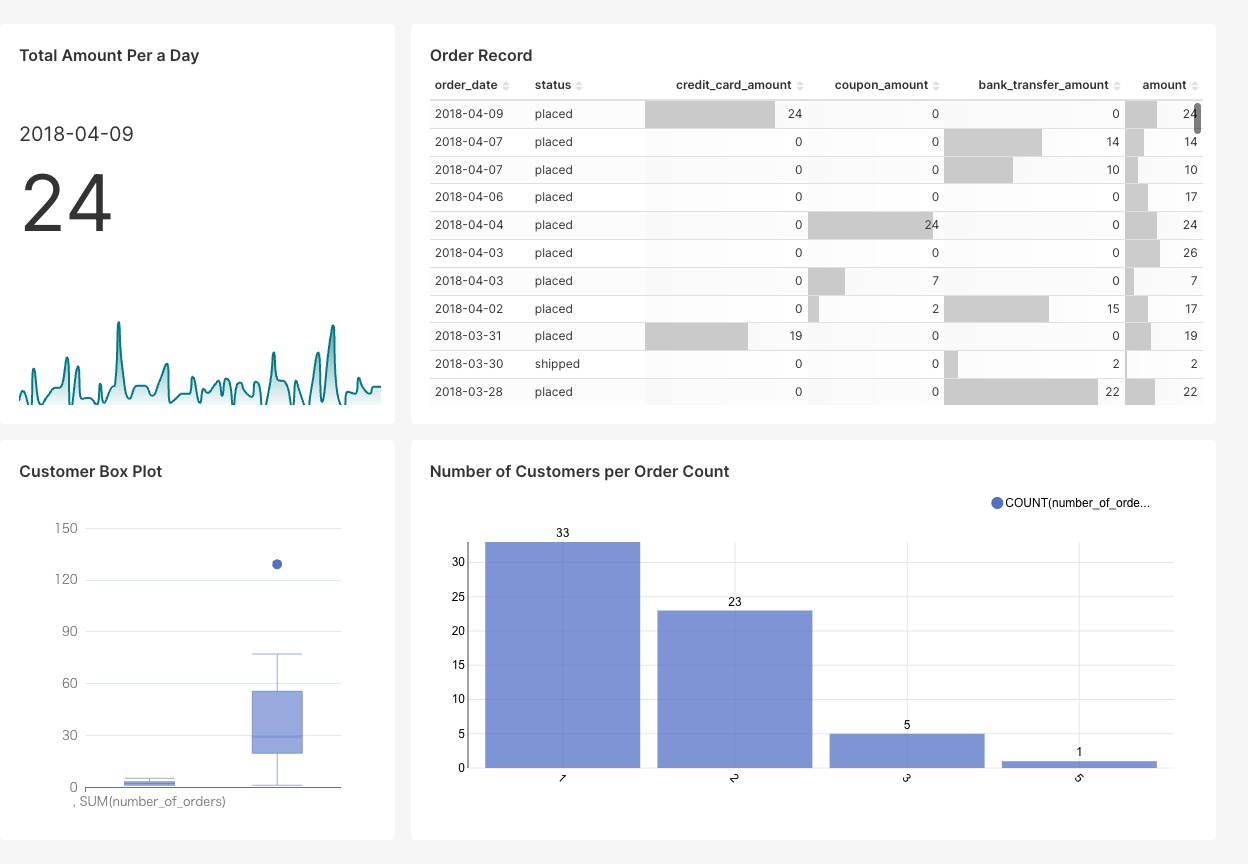The width and height of the screenshot is (1248, 864).
Task: Click coupon amount 2 in 2018-04-02 row
Action: (876, 309)
